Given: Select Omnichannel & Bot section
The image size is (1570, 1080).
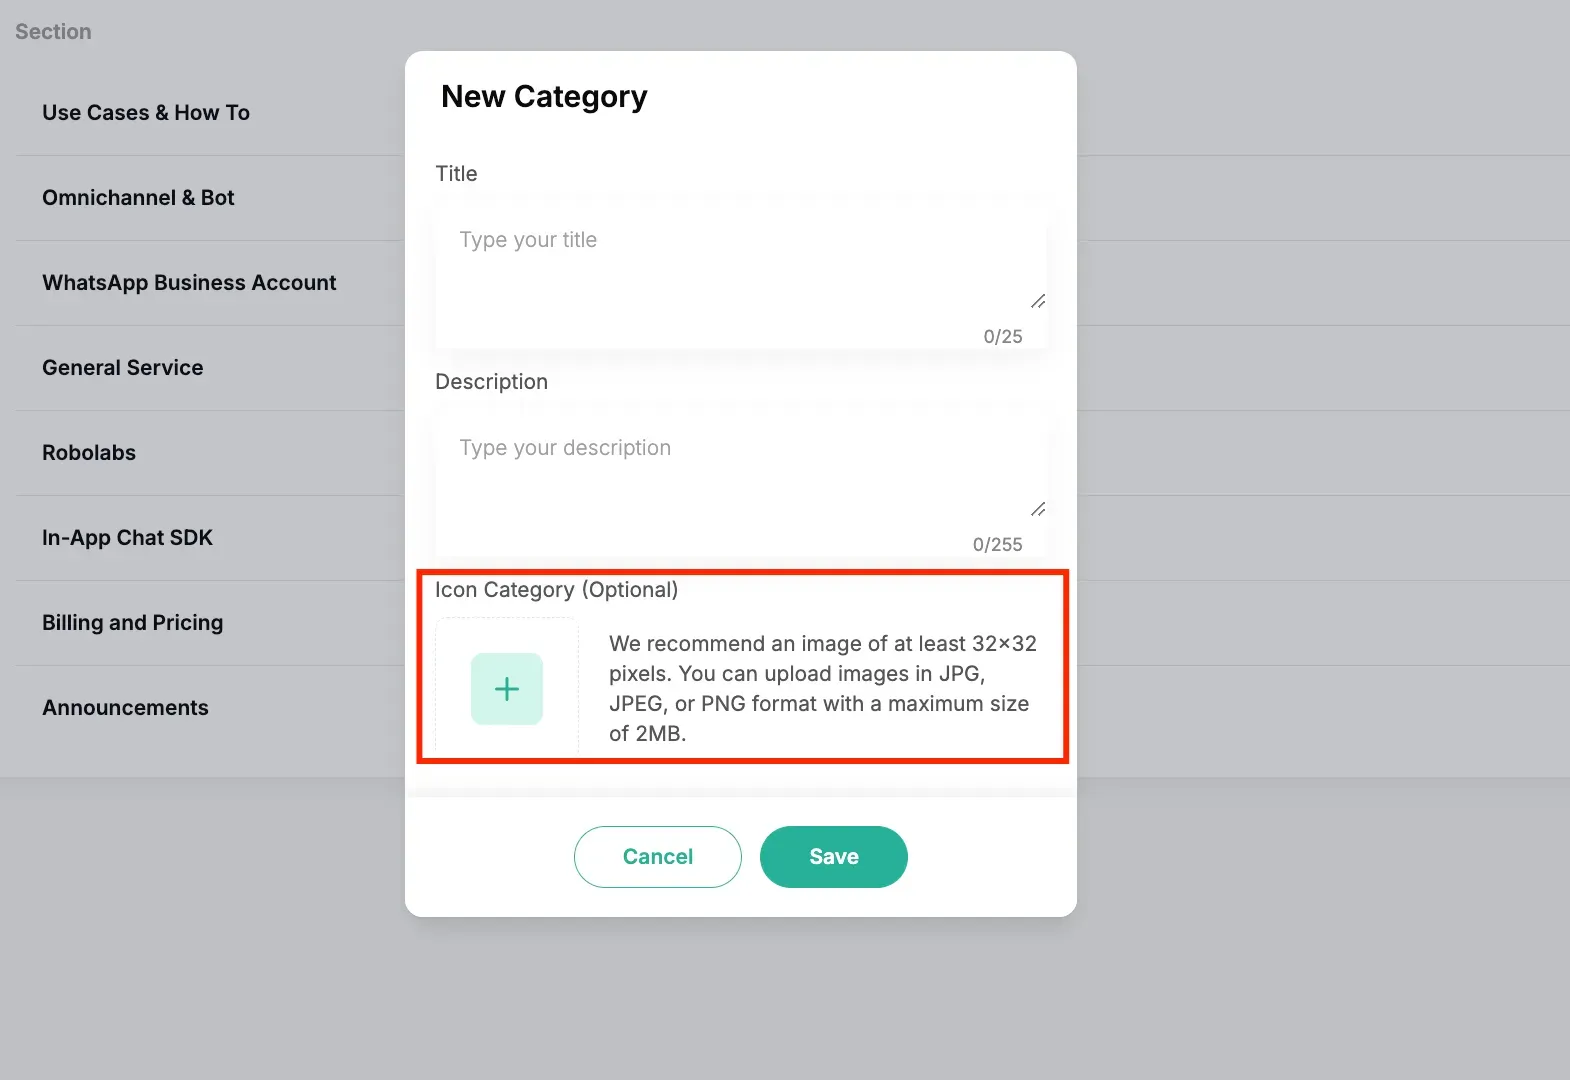Looking at the screenshot, I should pos(138,198).
